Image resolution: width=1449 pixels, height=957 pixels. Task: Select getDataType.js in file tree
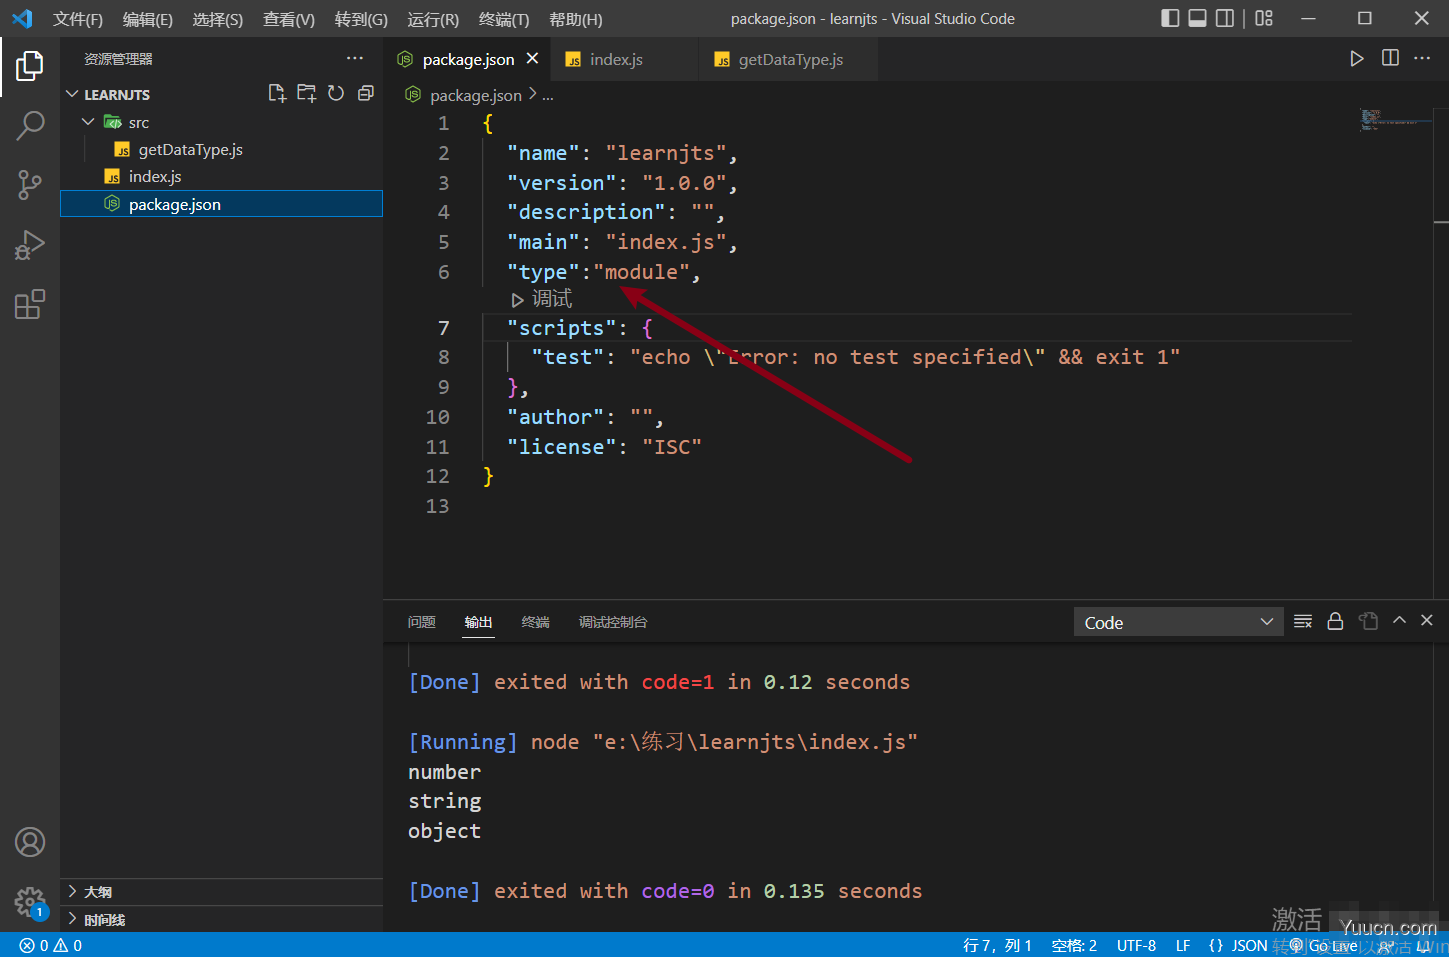pyautogui.click(x=222, y=149)
